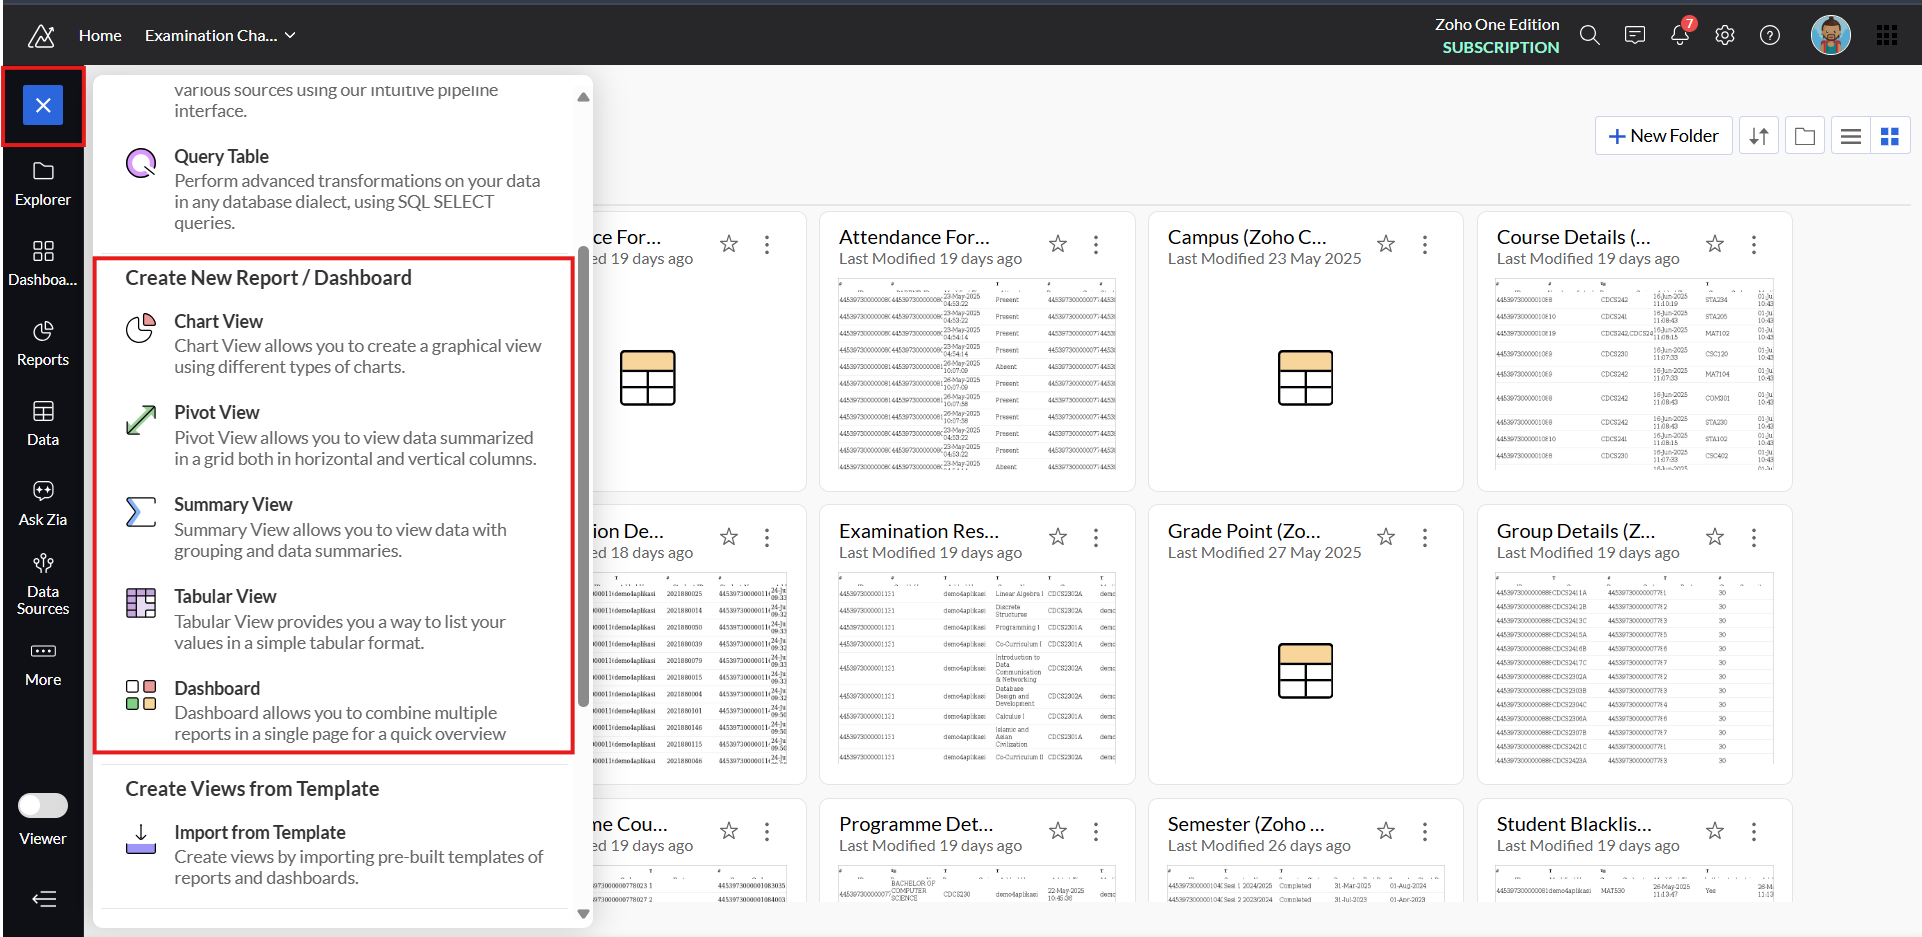1922x937 pixels.
Task: Click the Dashboard four-squares icon
Action: click(141, 695)
